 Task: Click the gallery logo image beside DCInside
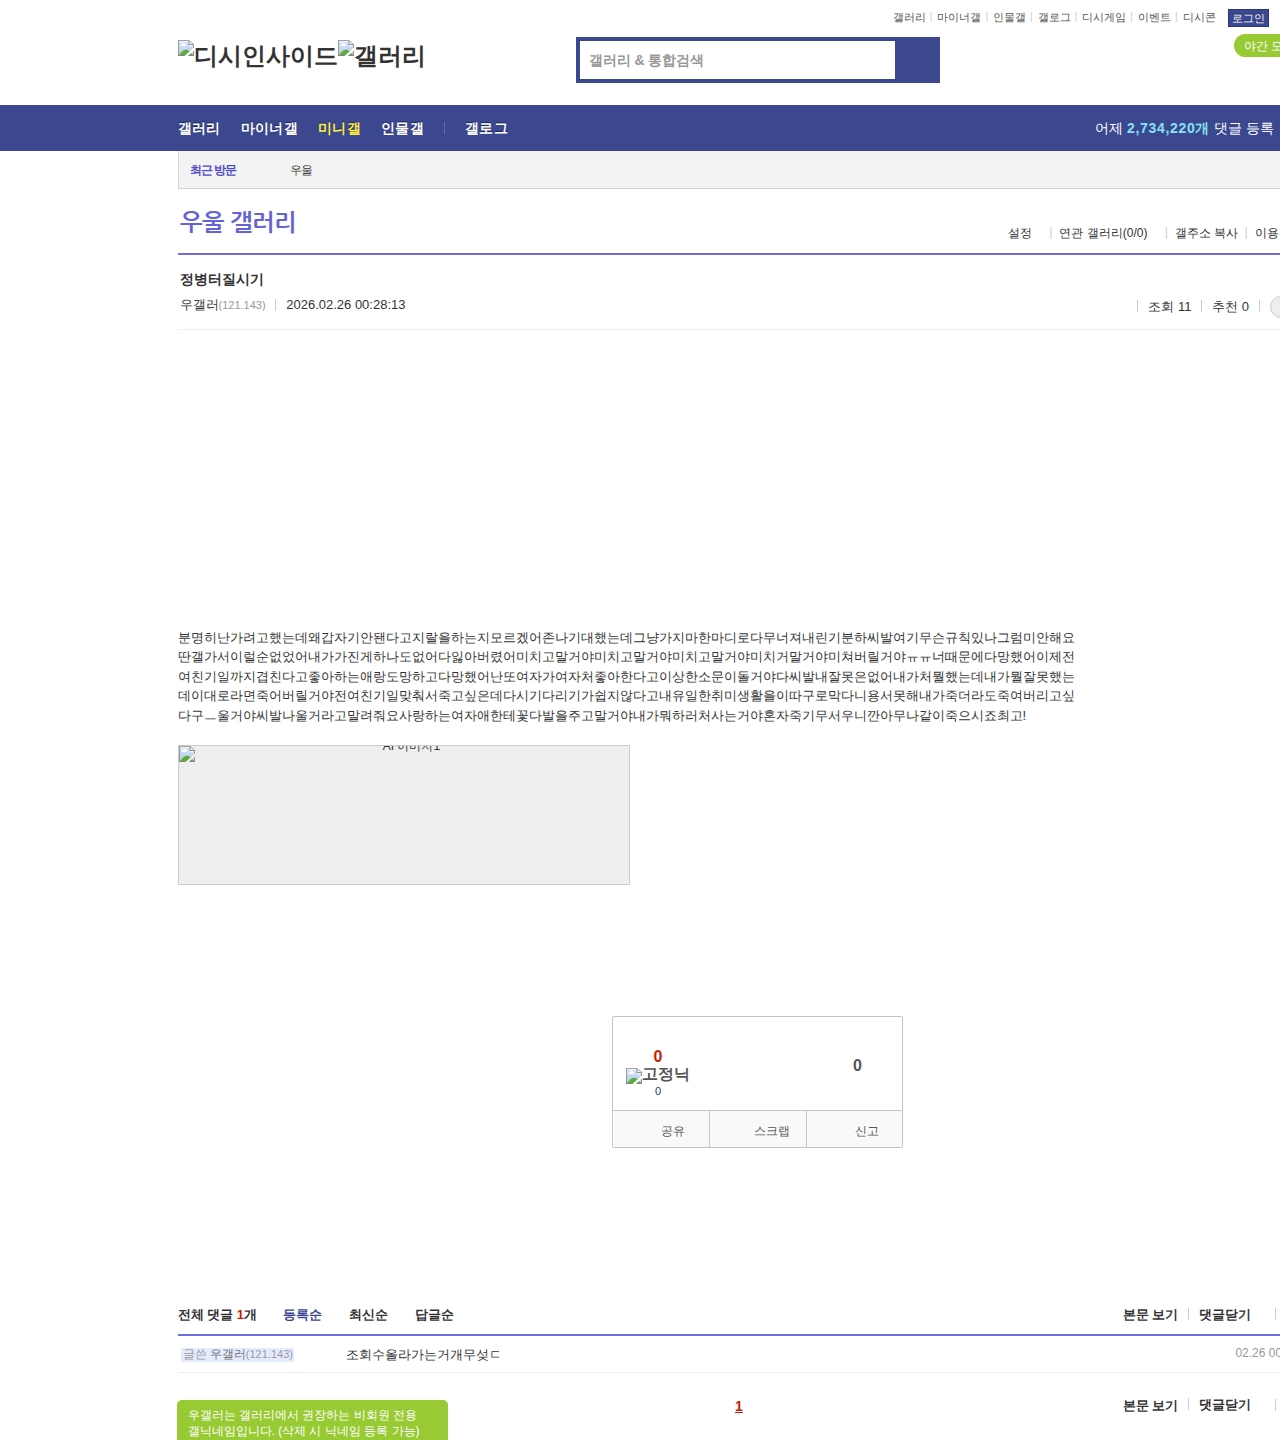(x=381, y=56)
